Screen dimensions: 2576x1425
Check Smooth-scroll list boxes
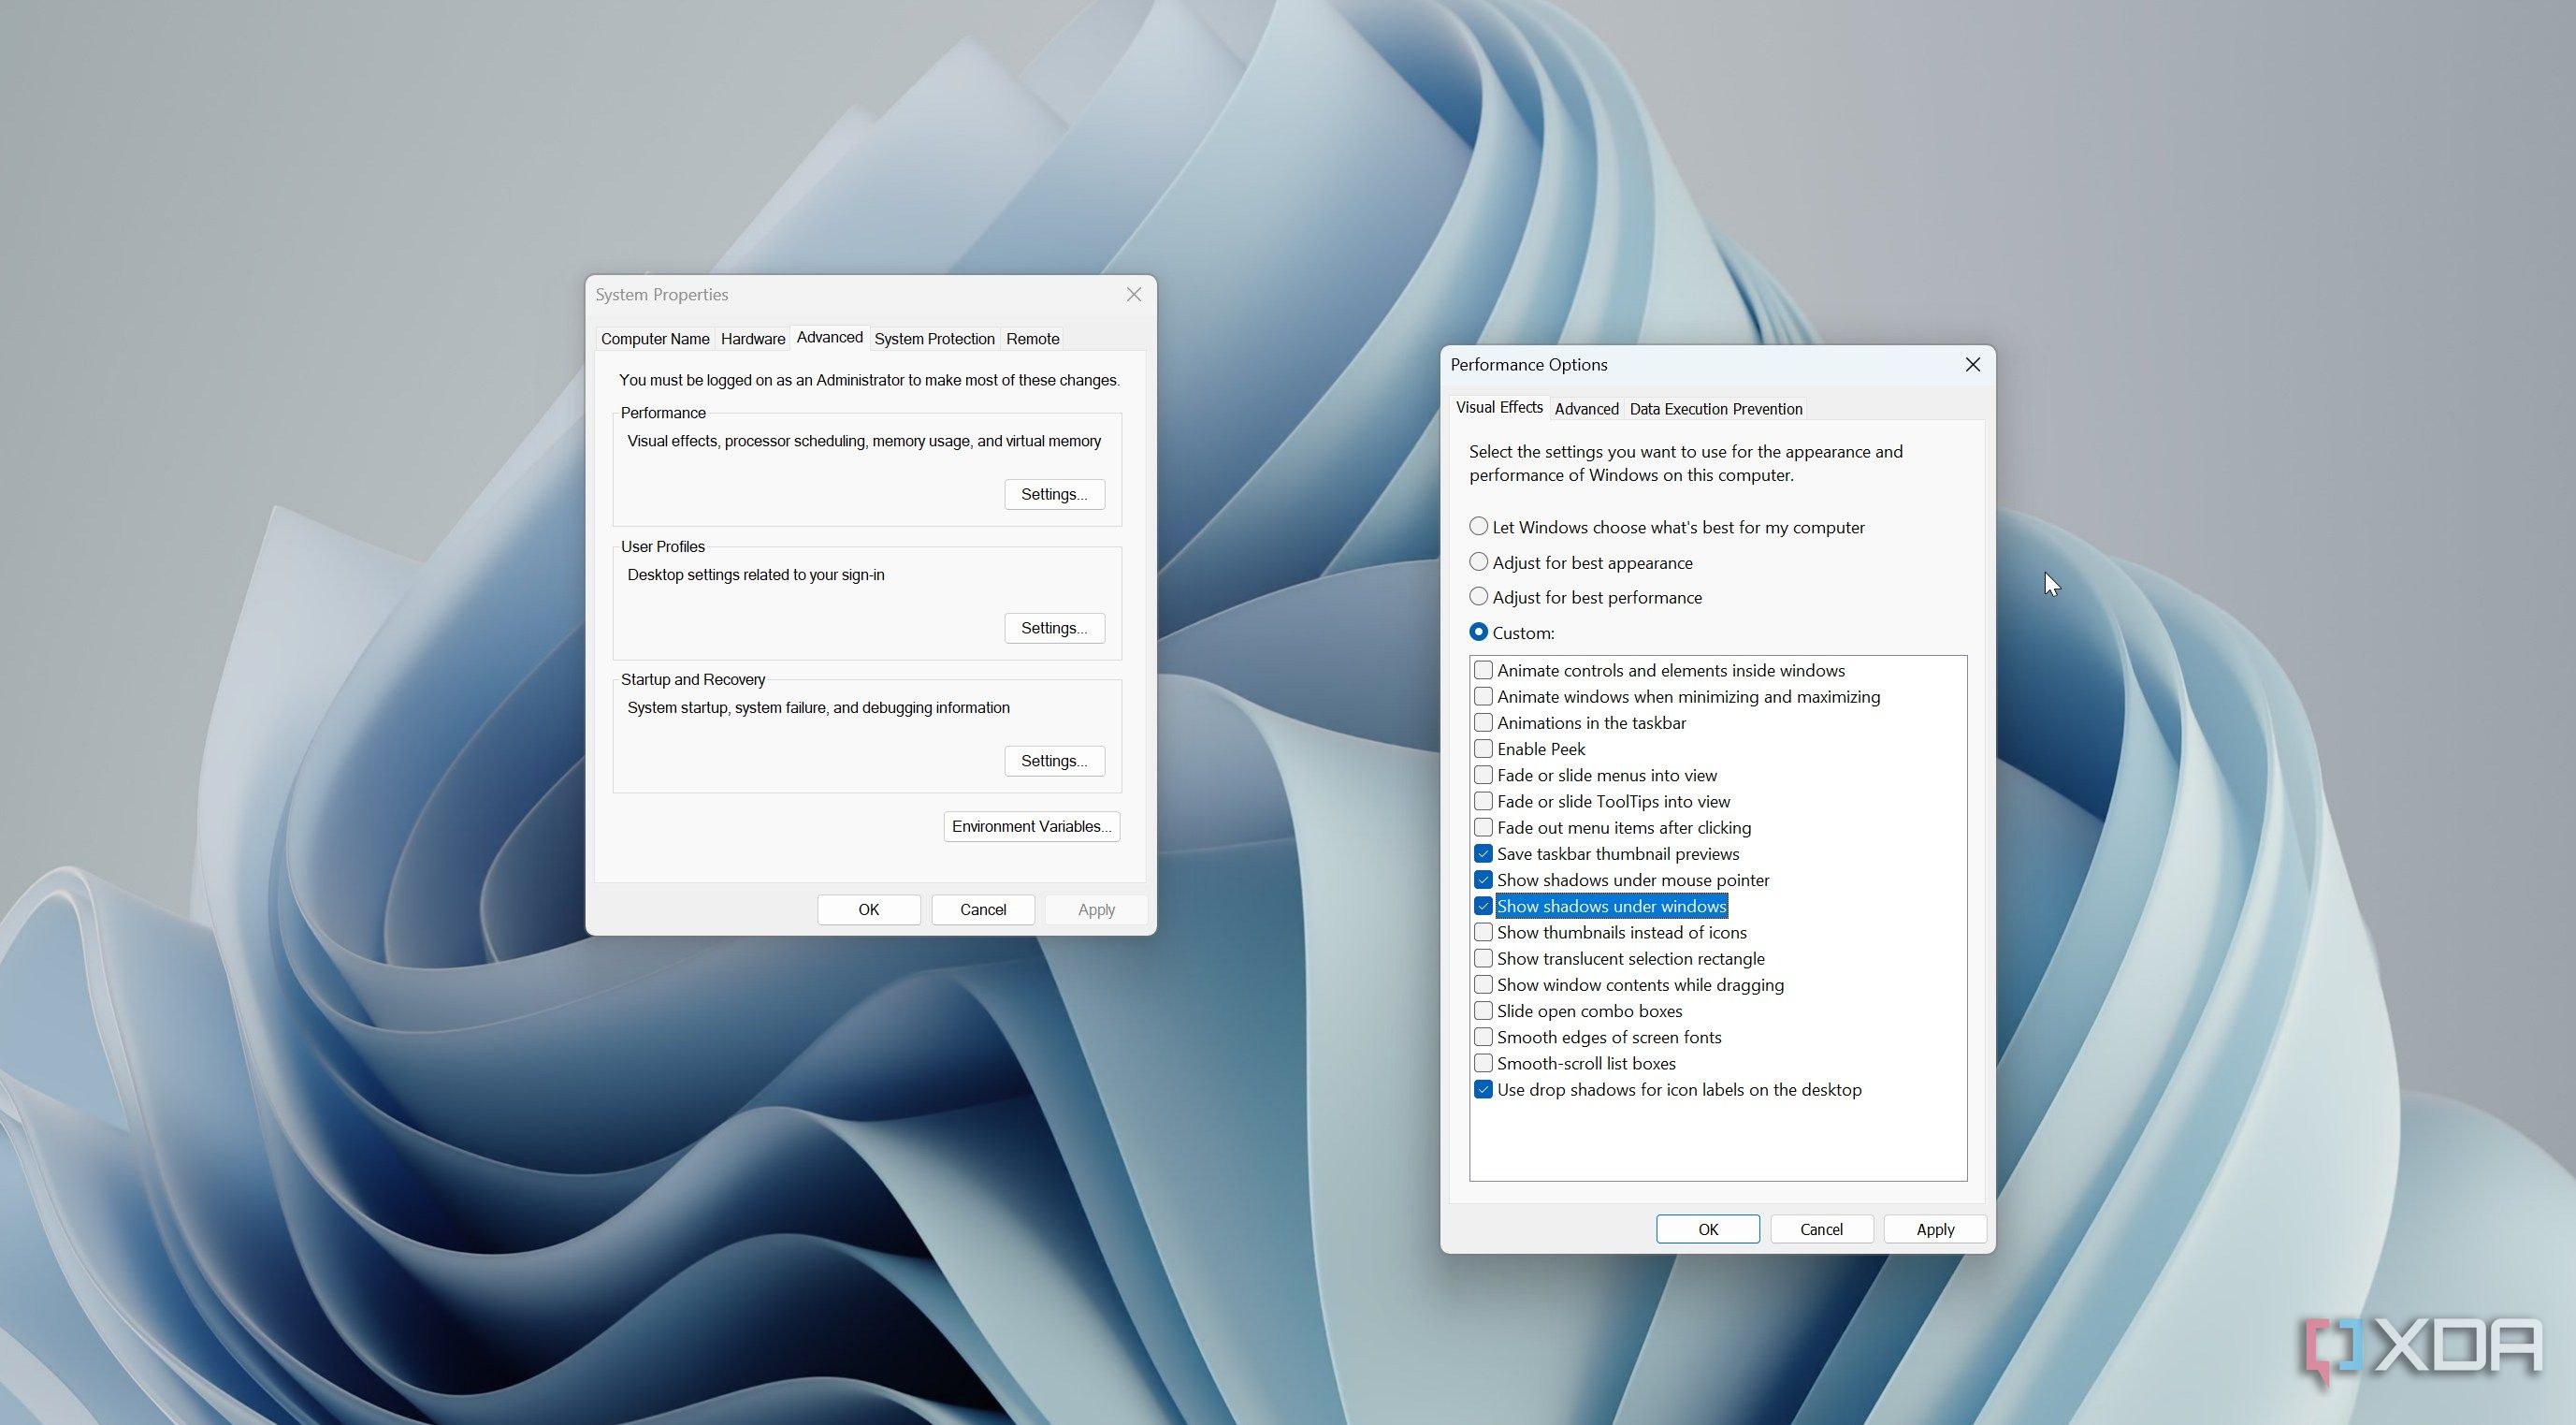tap(1483, 1063)
